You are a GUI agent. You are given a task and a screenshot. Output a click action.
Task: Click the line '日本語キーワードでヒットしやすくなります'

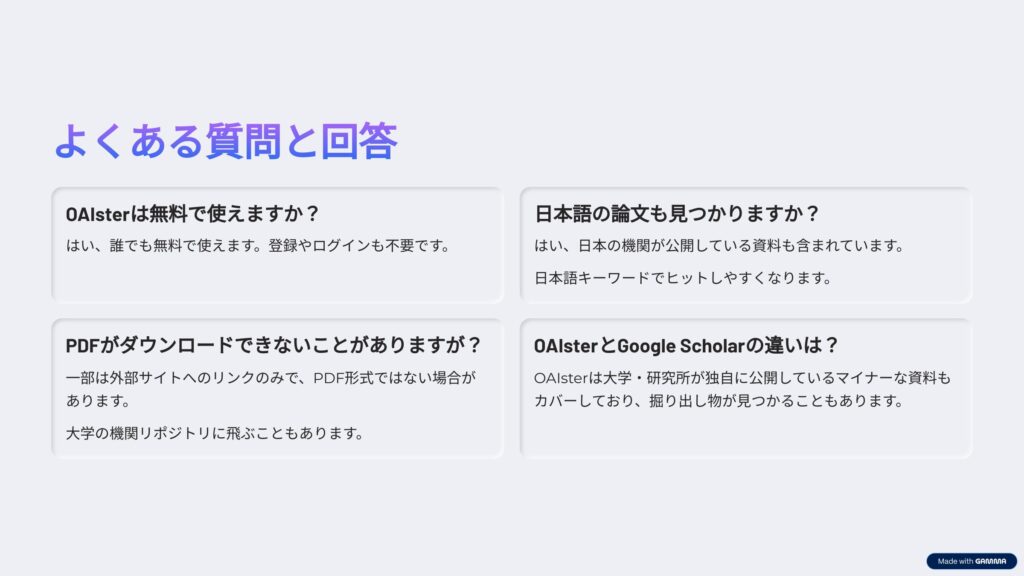coord(682,278)
